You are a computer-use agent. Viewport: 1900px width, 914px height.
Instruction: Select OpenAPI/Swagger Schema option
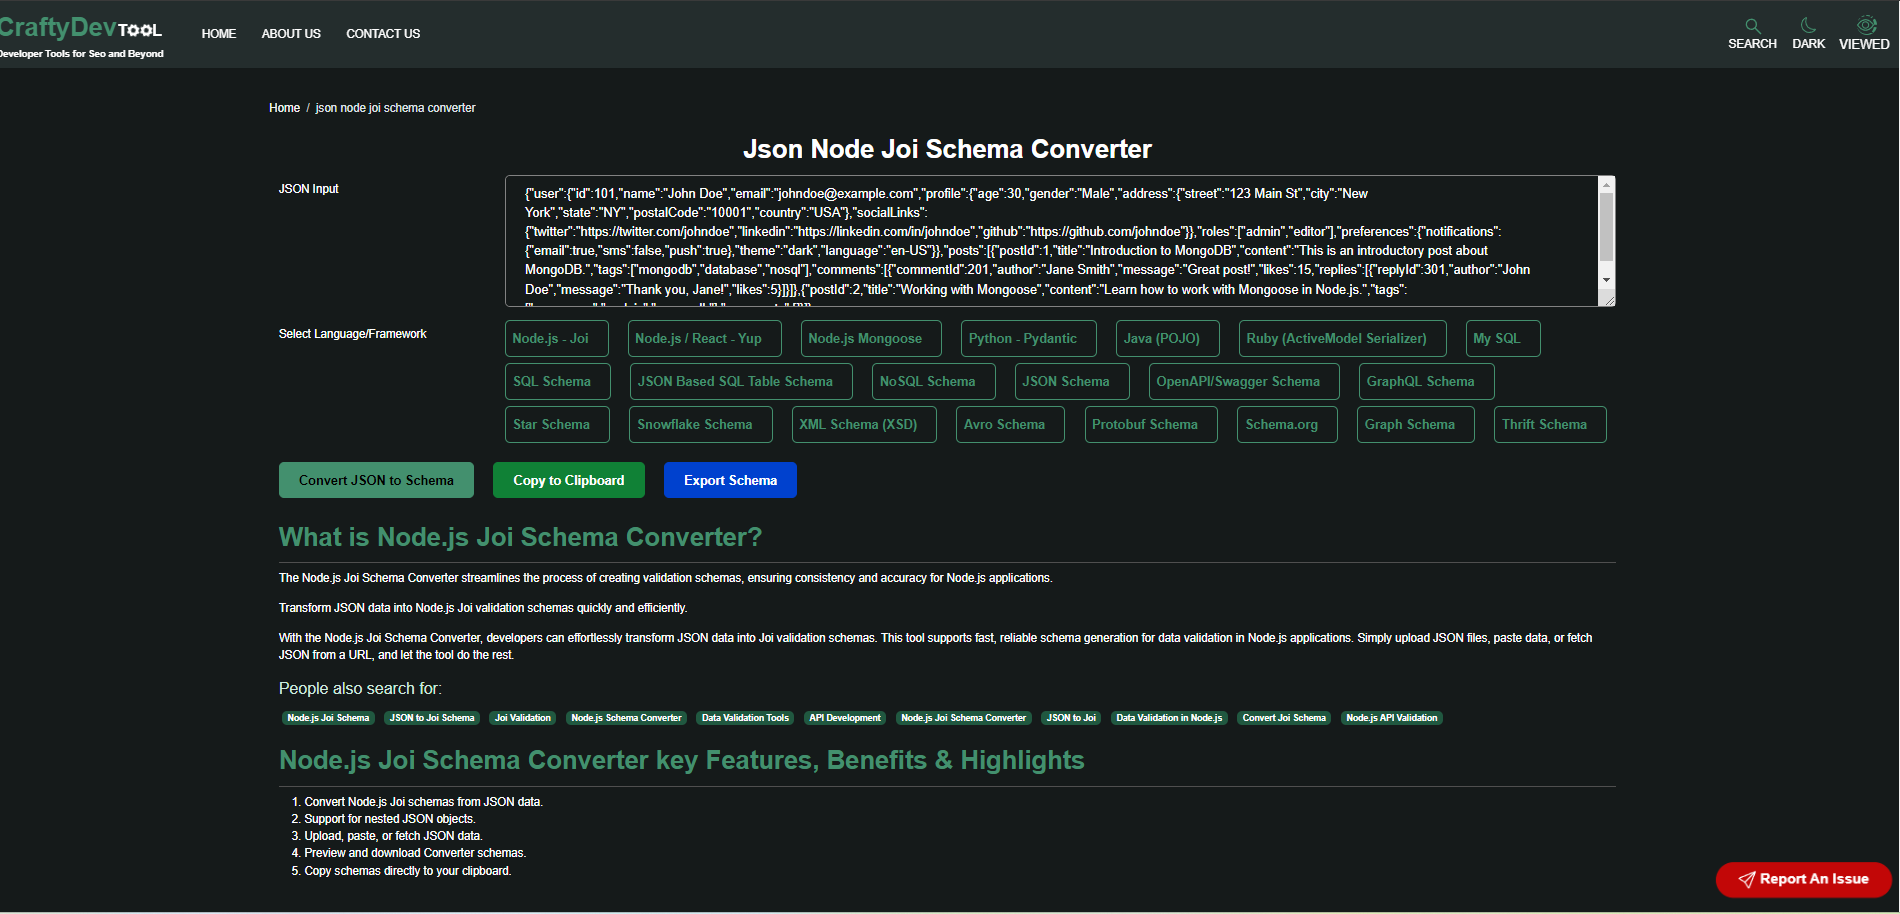pos(1244,382)
